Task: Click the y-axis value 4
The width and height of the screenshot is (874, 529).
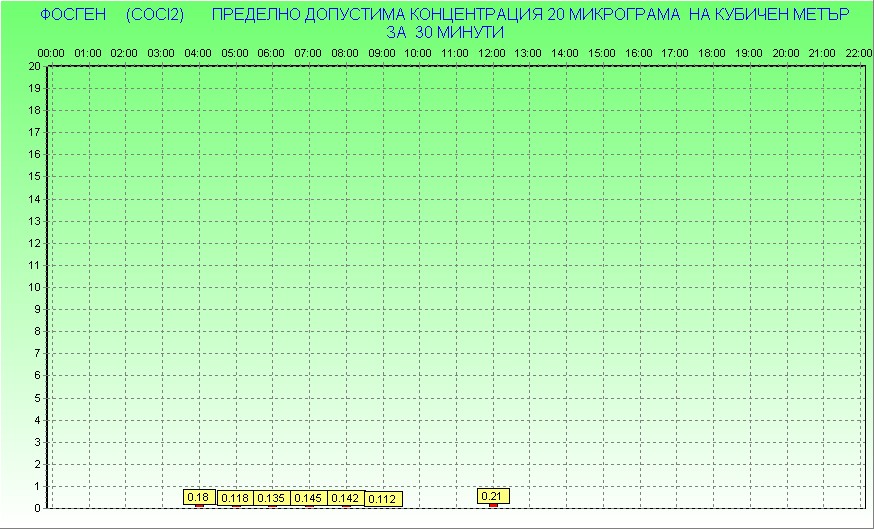Action: tap(37, 420)
